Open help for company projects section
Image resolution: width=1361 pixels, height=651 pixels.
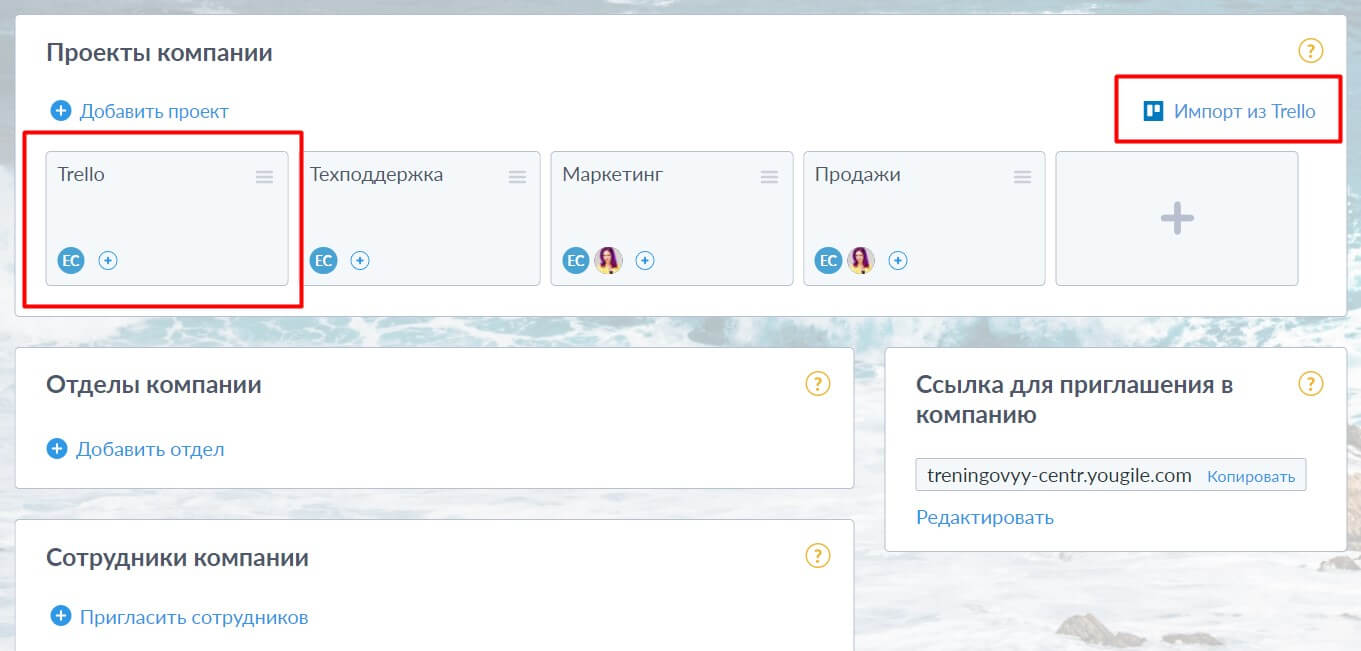coord(1310,51)
